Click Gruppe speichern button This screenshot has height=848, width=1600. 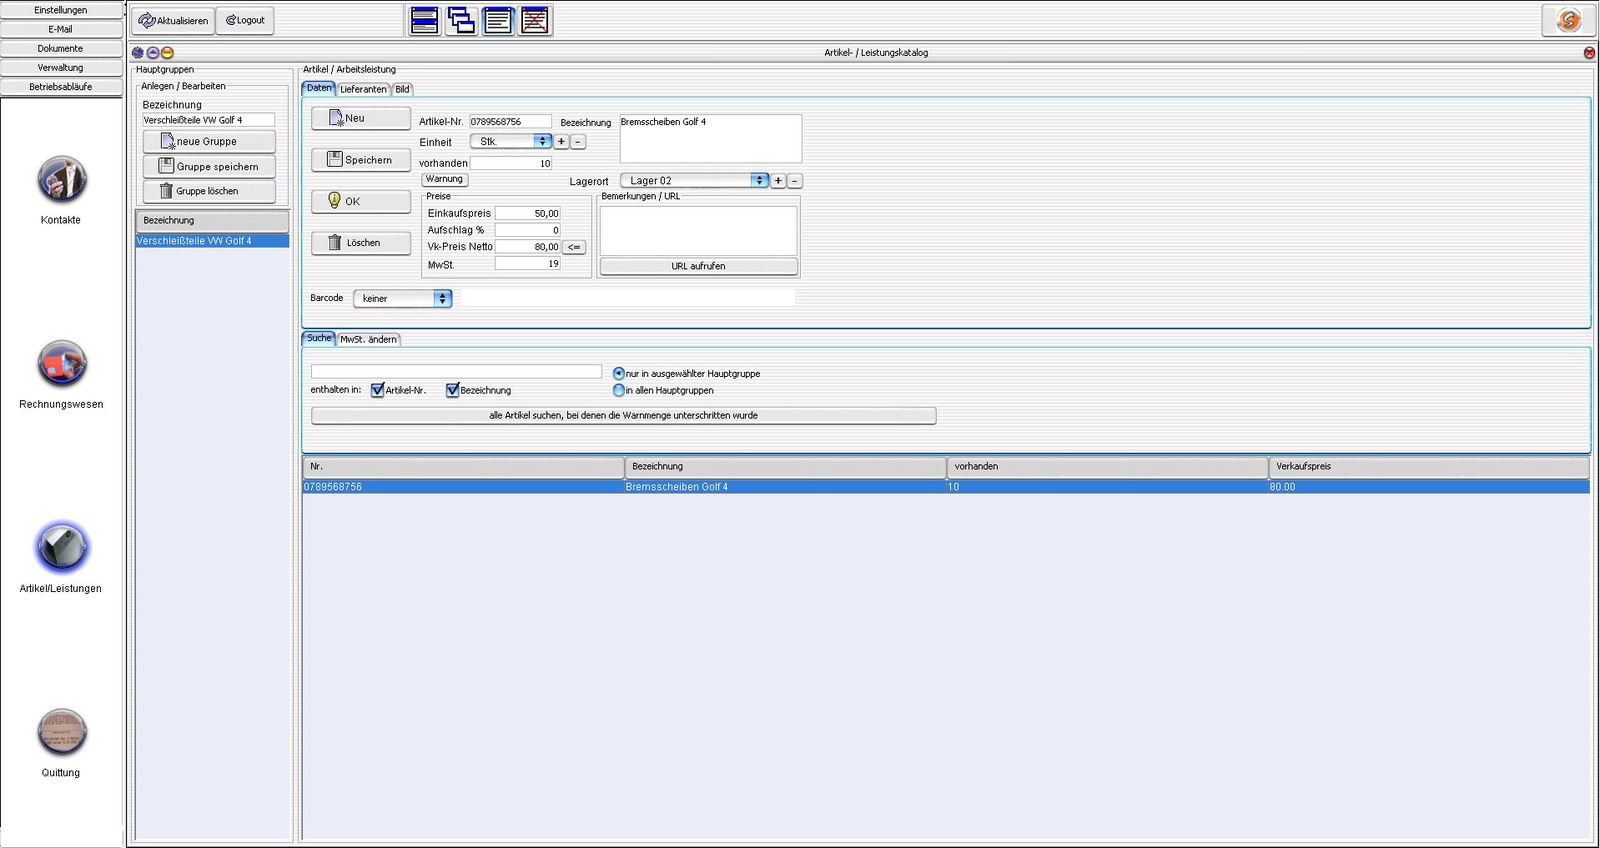click(209, 167)
